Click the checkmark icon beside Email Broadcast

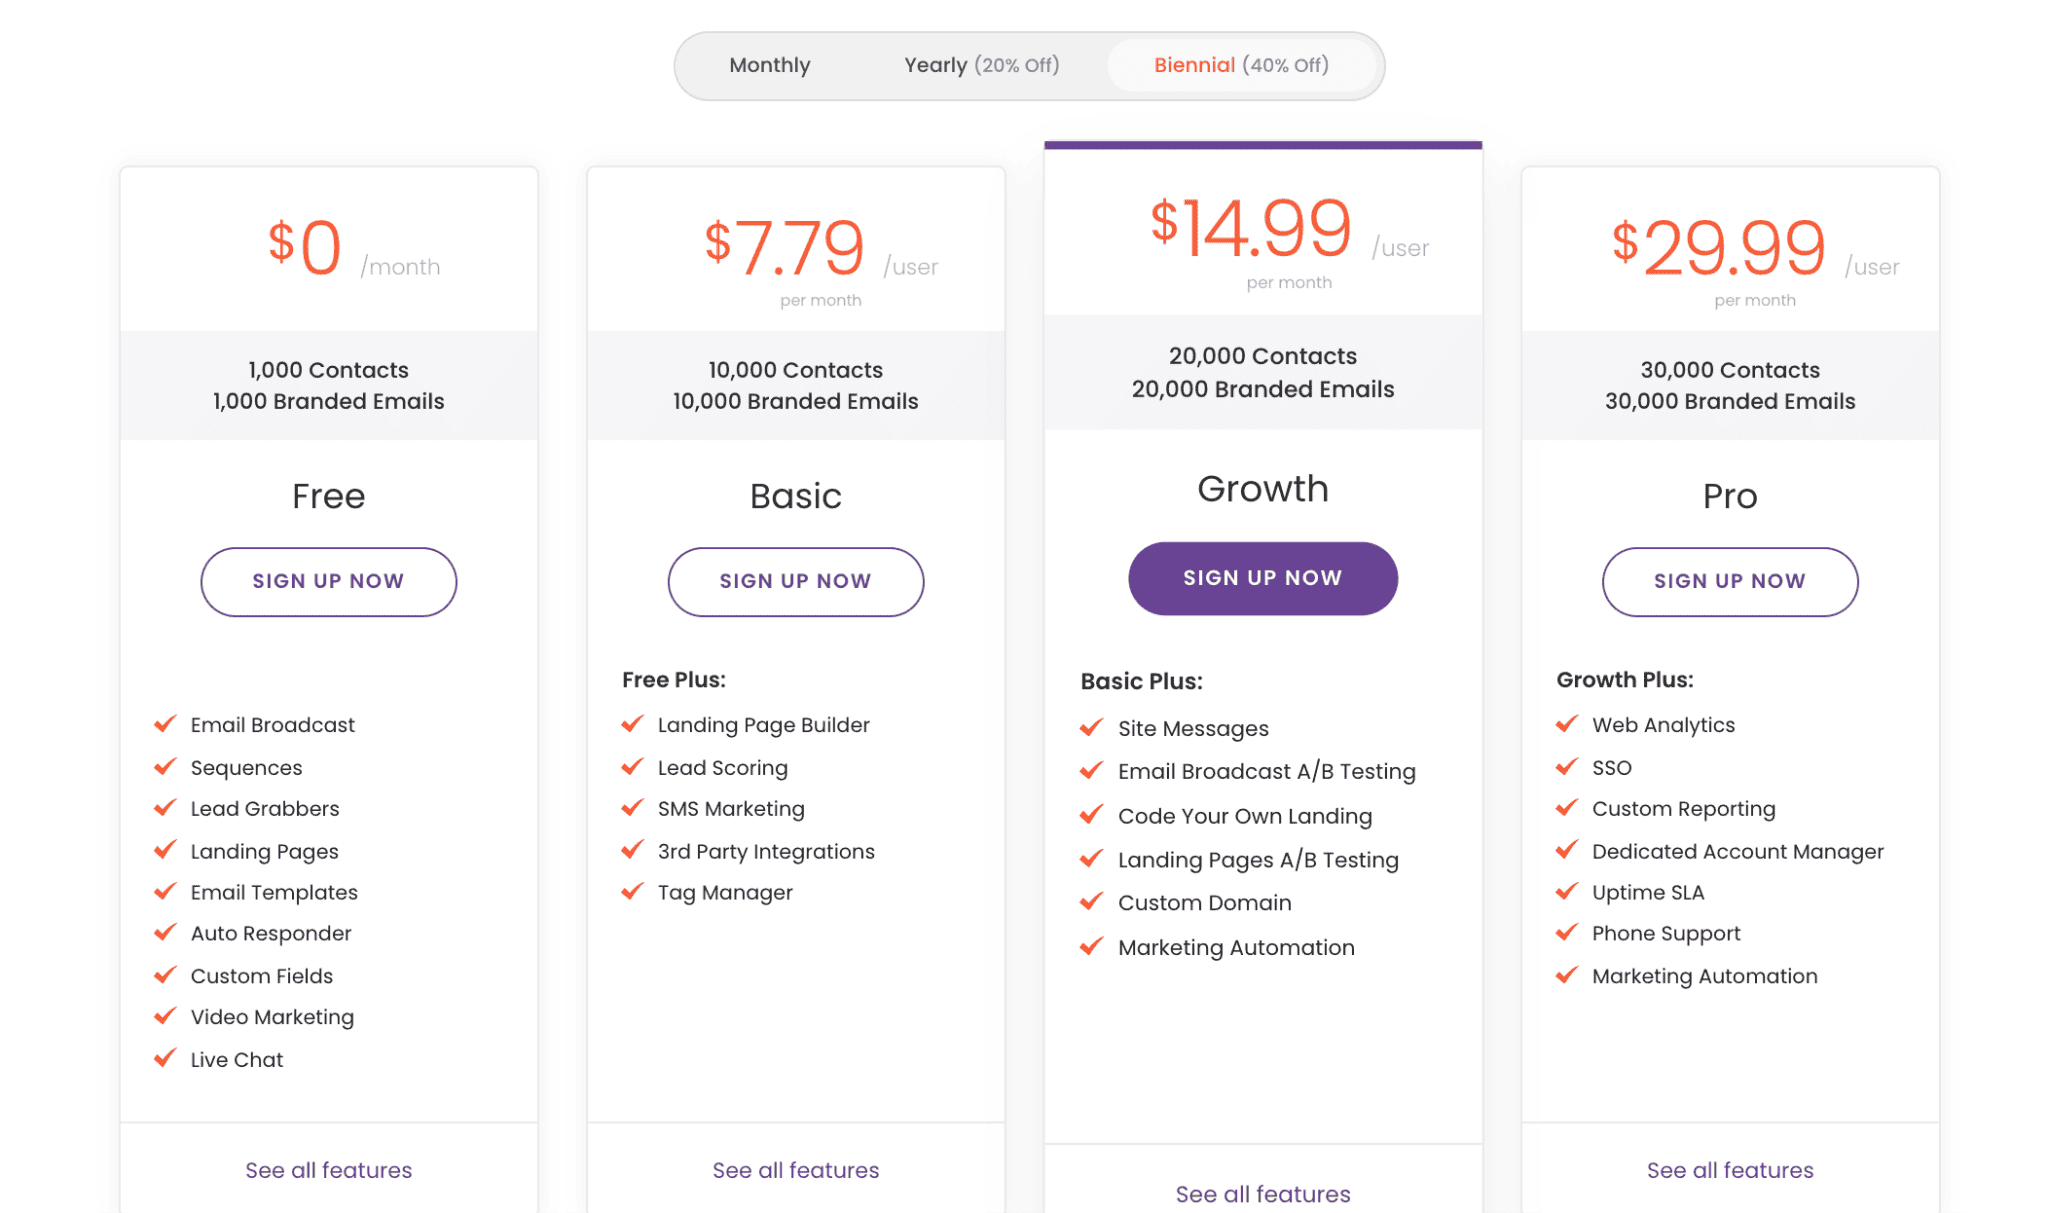click(166, 724)
